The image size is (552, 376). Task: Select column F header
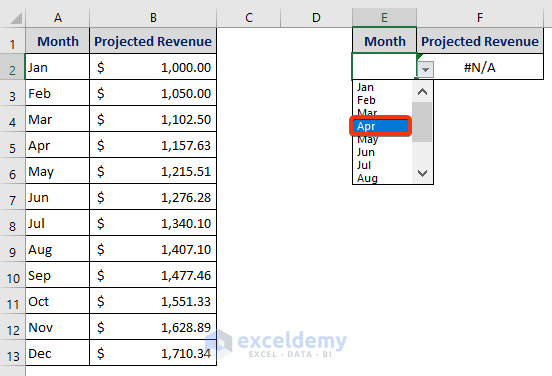[x=480, y=18]
